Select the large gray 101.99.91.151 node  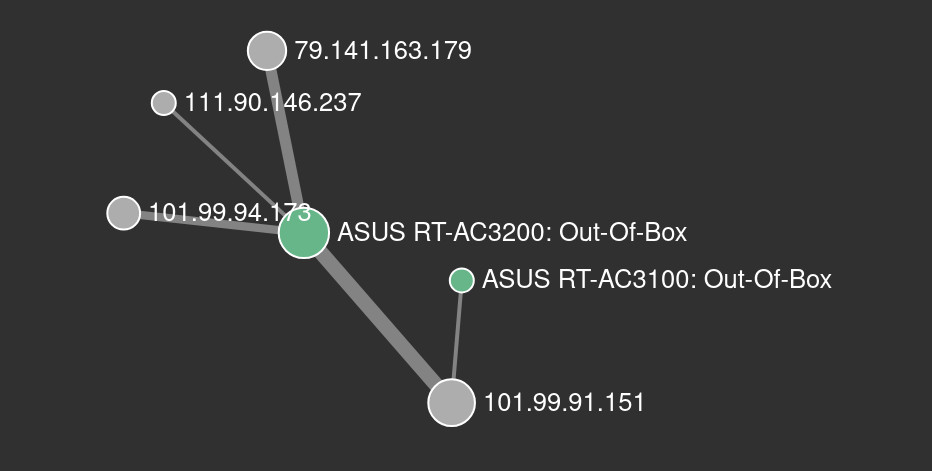pyautogui.click(x=452, y=403)
